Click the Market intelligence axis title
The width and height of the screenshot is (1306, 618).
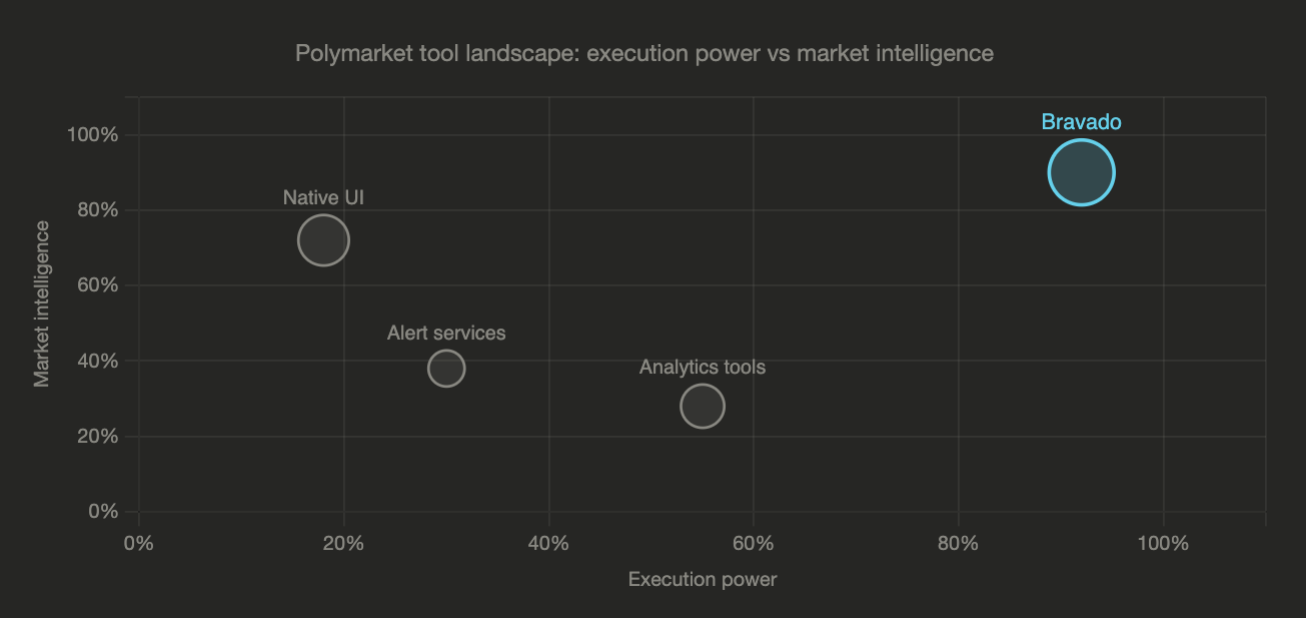42,304
